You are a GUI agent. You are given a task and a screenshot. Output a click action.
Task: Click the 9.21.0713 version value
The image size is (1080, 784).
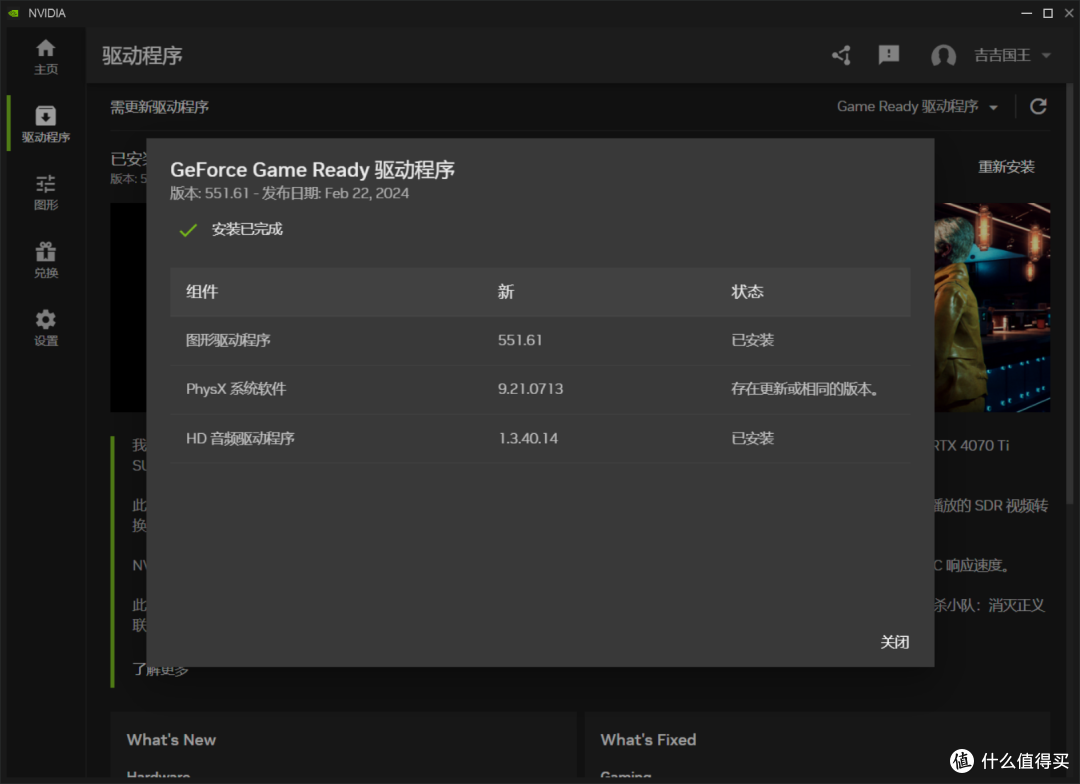pos(530,389)
